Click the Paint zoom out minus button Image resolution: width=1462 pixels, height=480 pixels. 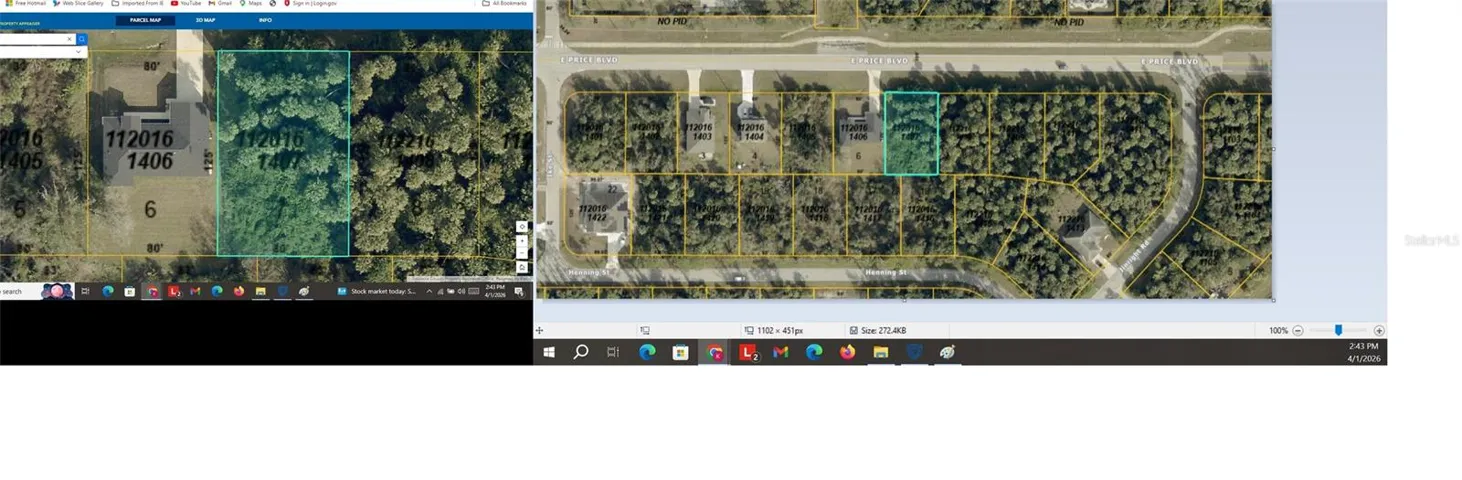coord(1298,330)
